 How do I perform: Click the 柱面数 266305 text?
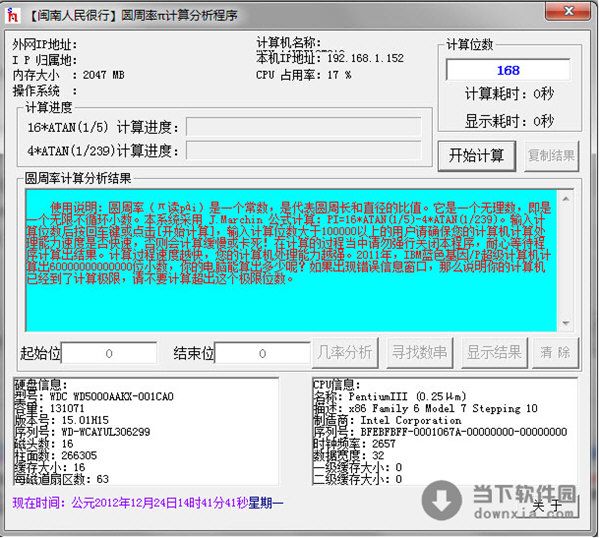55,455
